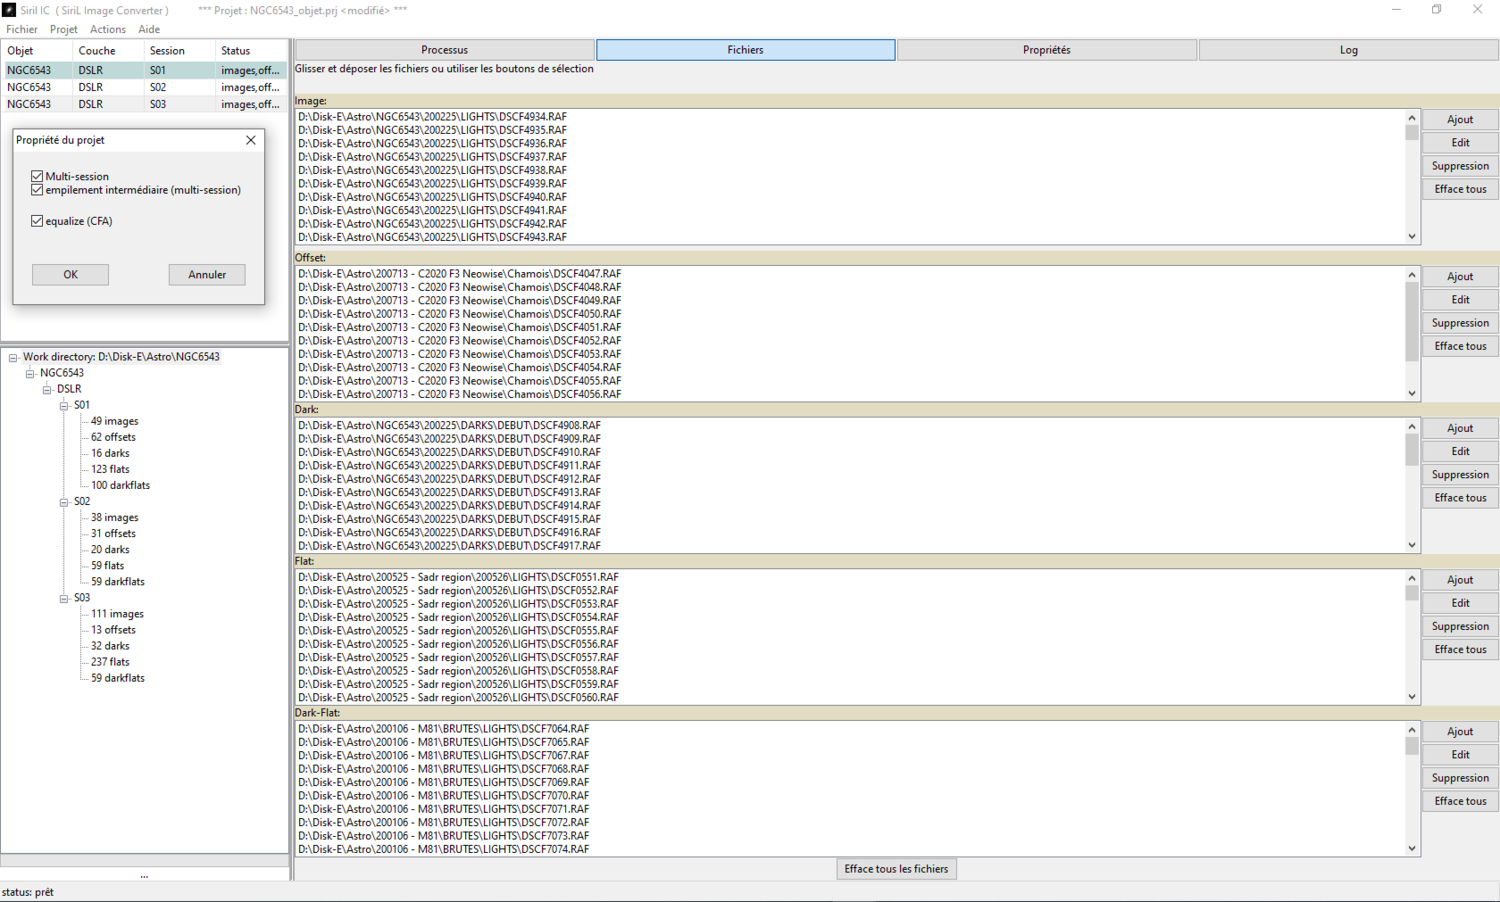Close the Propriété du projet dialog
This screenshot has width=1500, height=902.
(251, 140)
